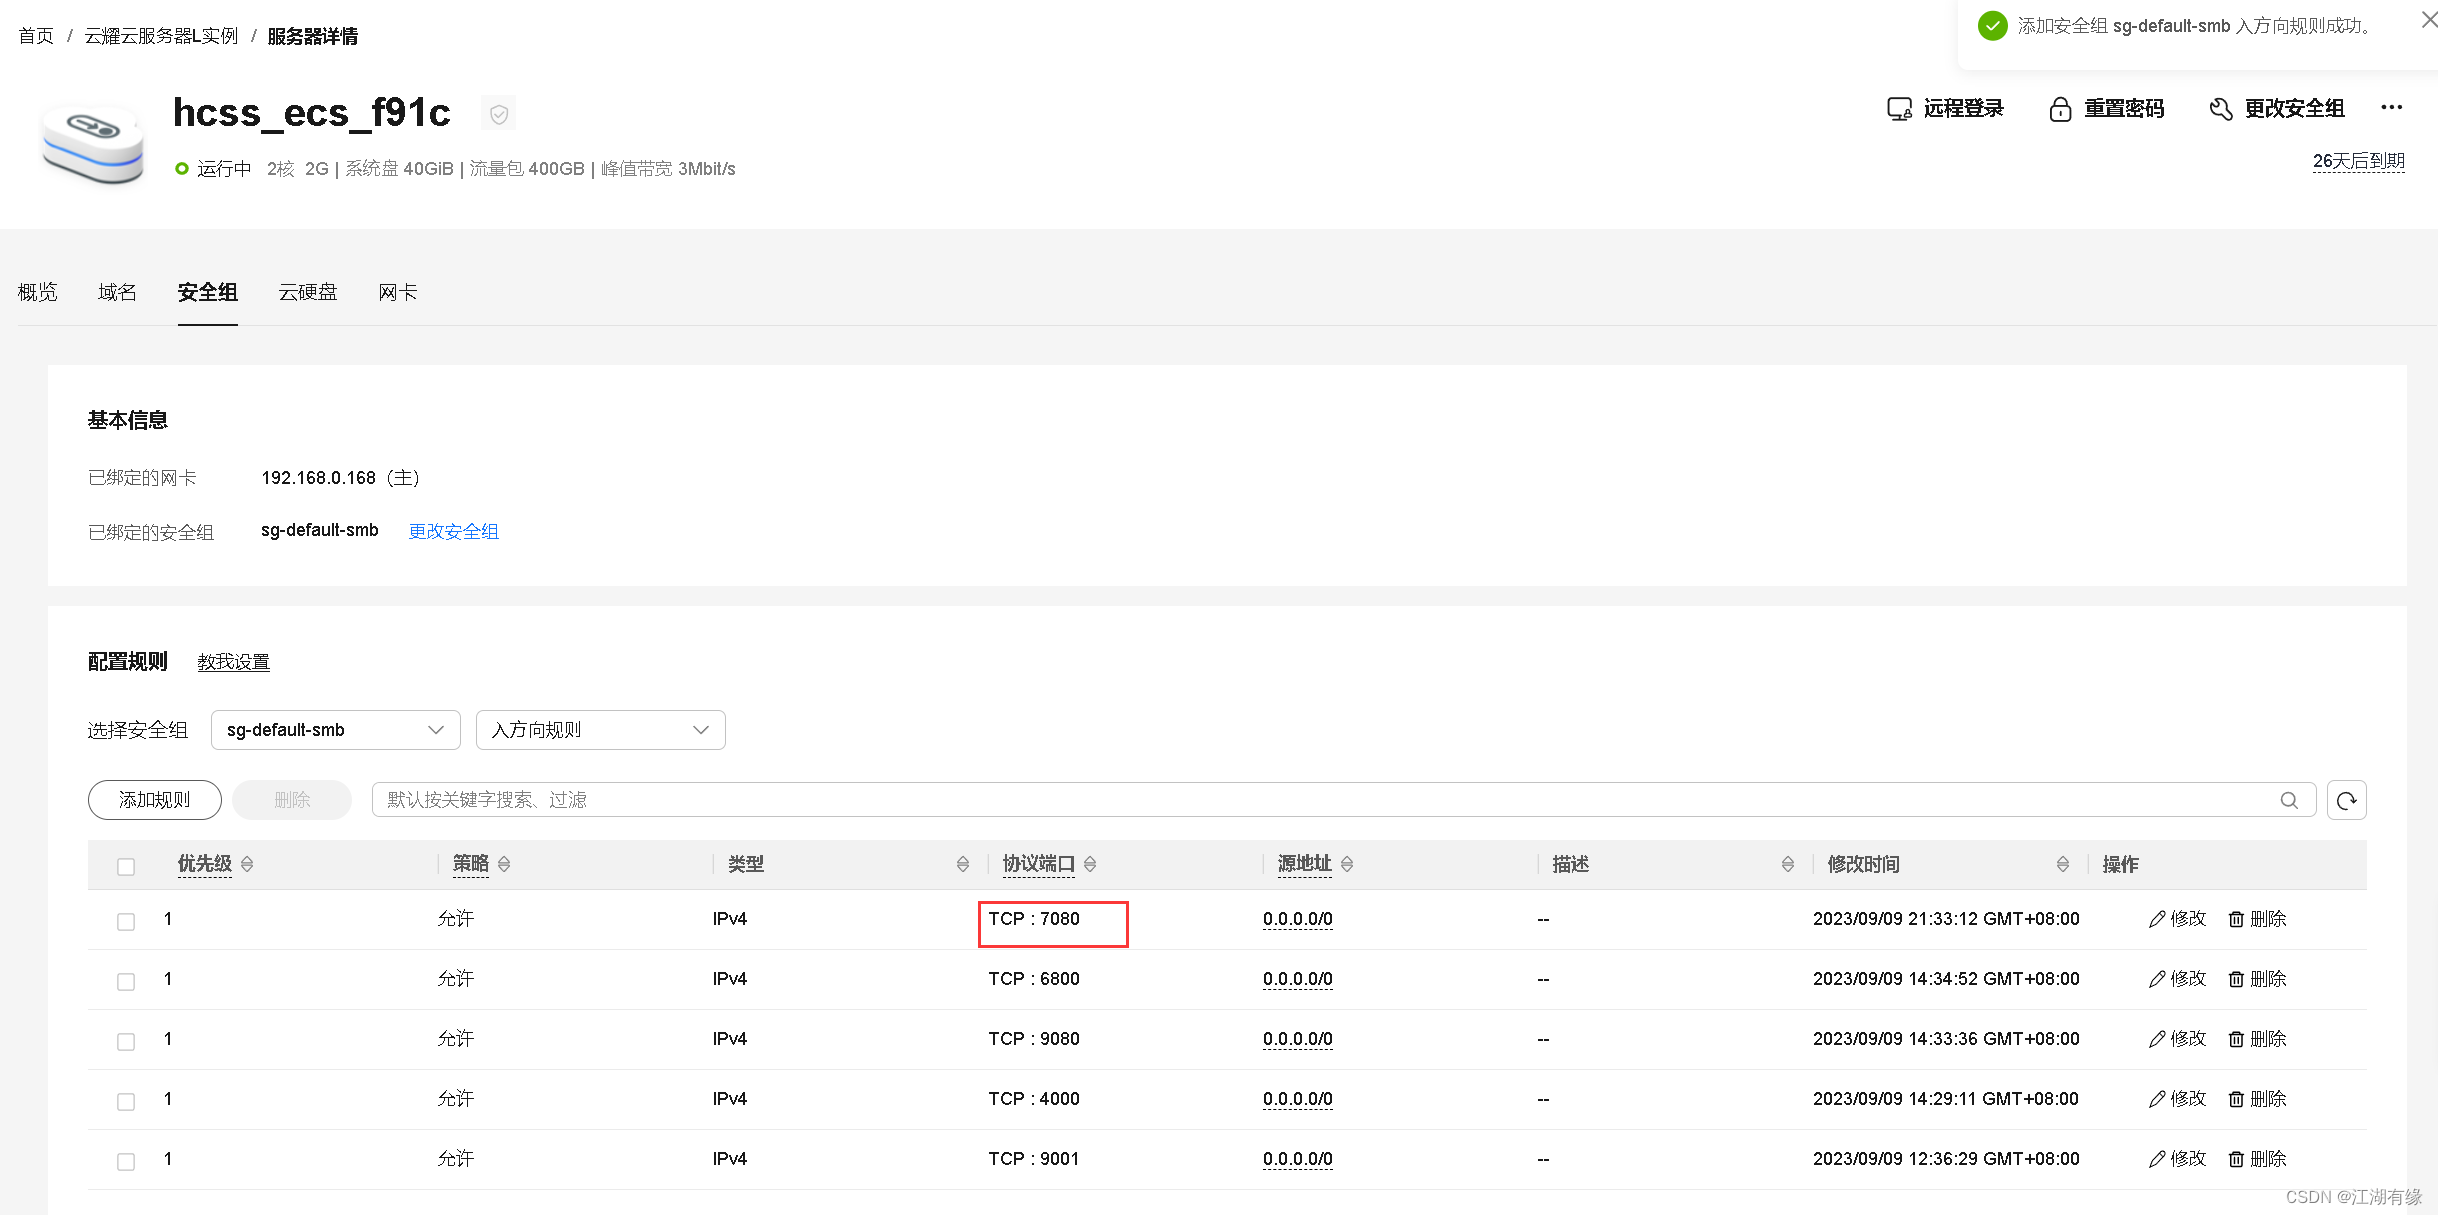The height and width of the screenshot is (1215, 2438).
Task: Switch to the 网卡 tab
Action: (x=398, y=292)
